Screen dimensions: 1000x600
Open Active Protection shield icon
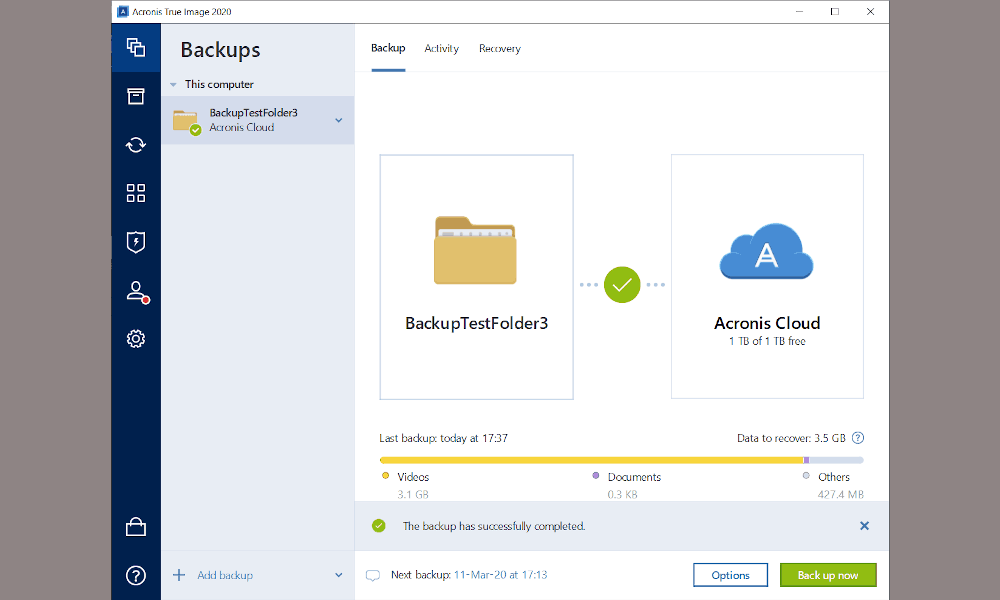click(x=136, y=242)
